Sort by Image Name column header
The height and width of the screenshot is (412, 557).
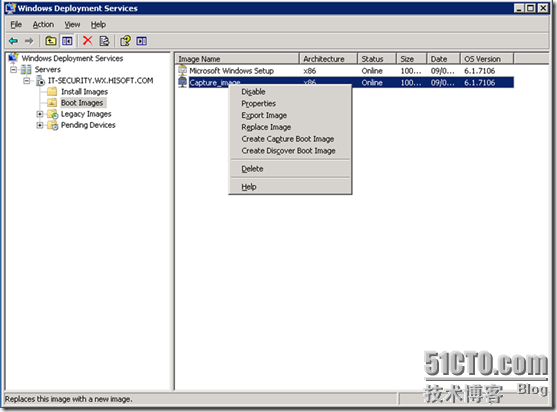(237, 59)
